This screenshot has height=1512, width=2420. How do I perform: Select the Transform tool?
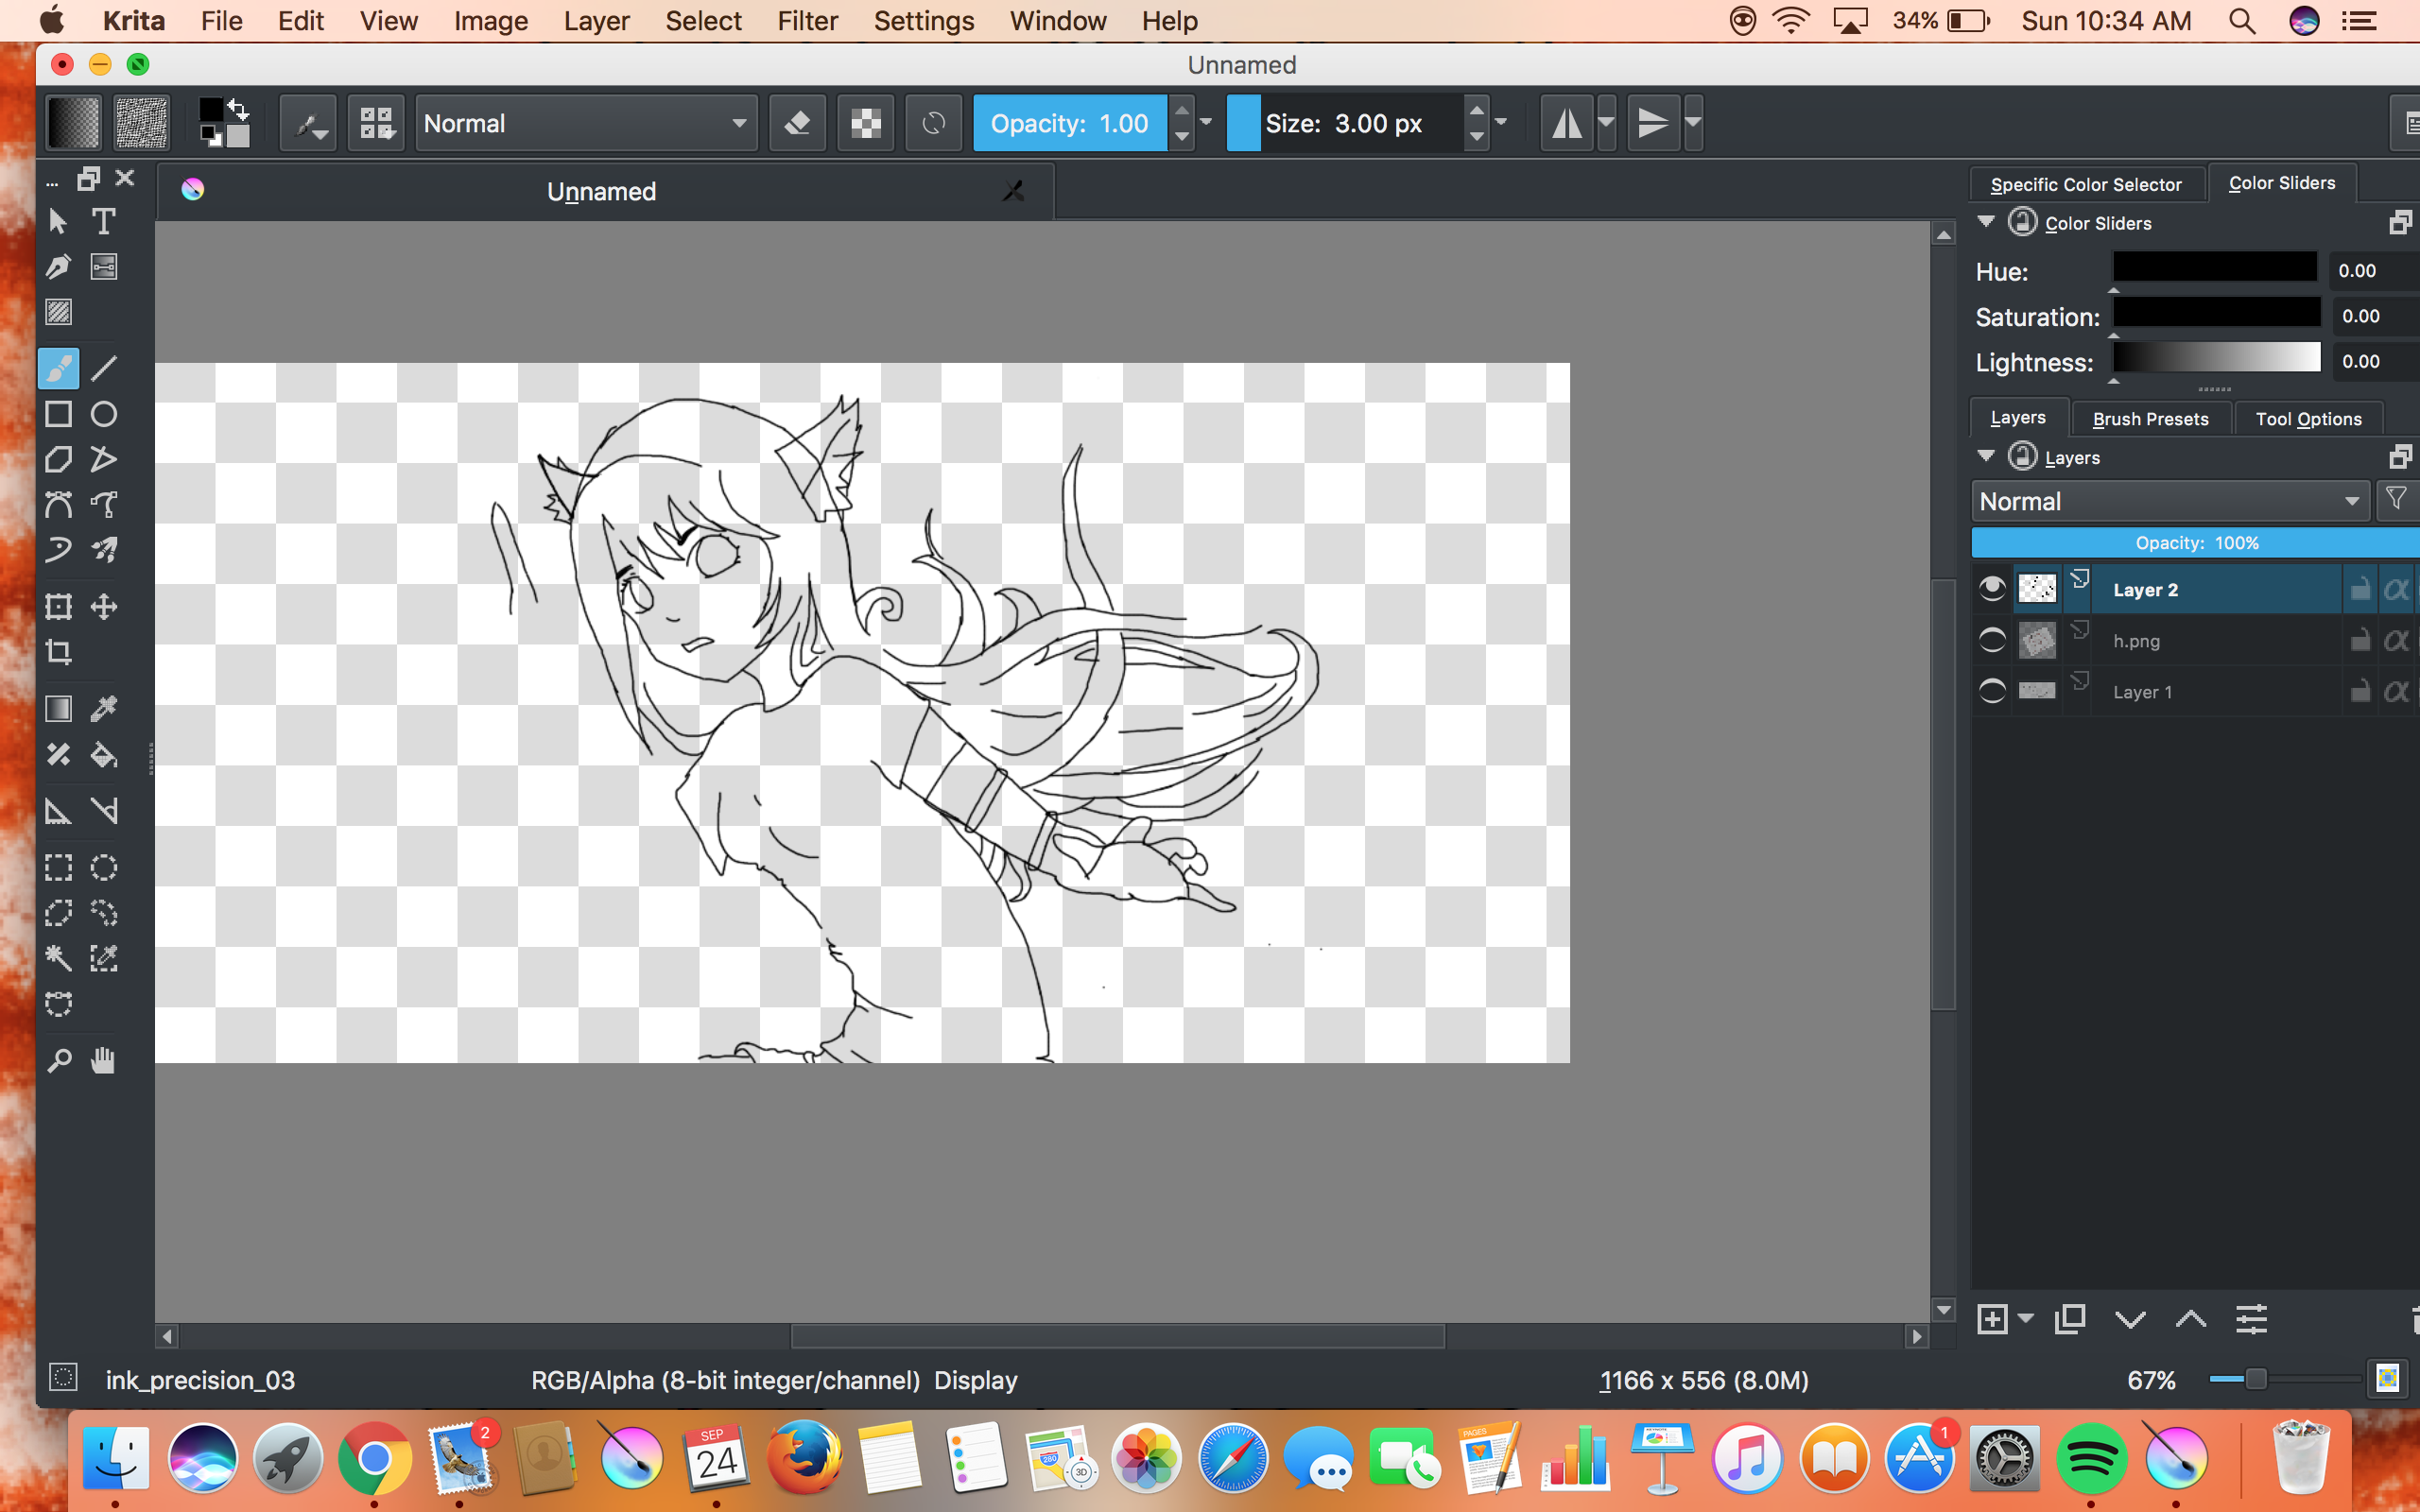[58, 607]
